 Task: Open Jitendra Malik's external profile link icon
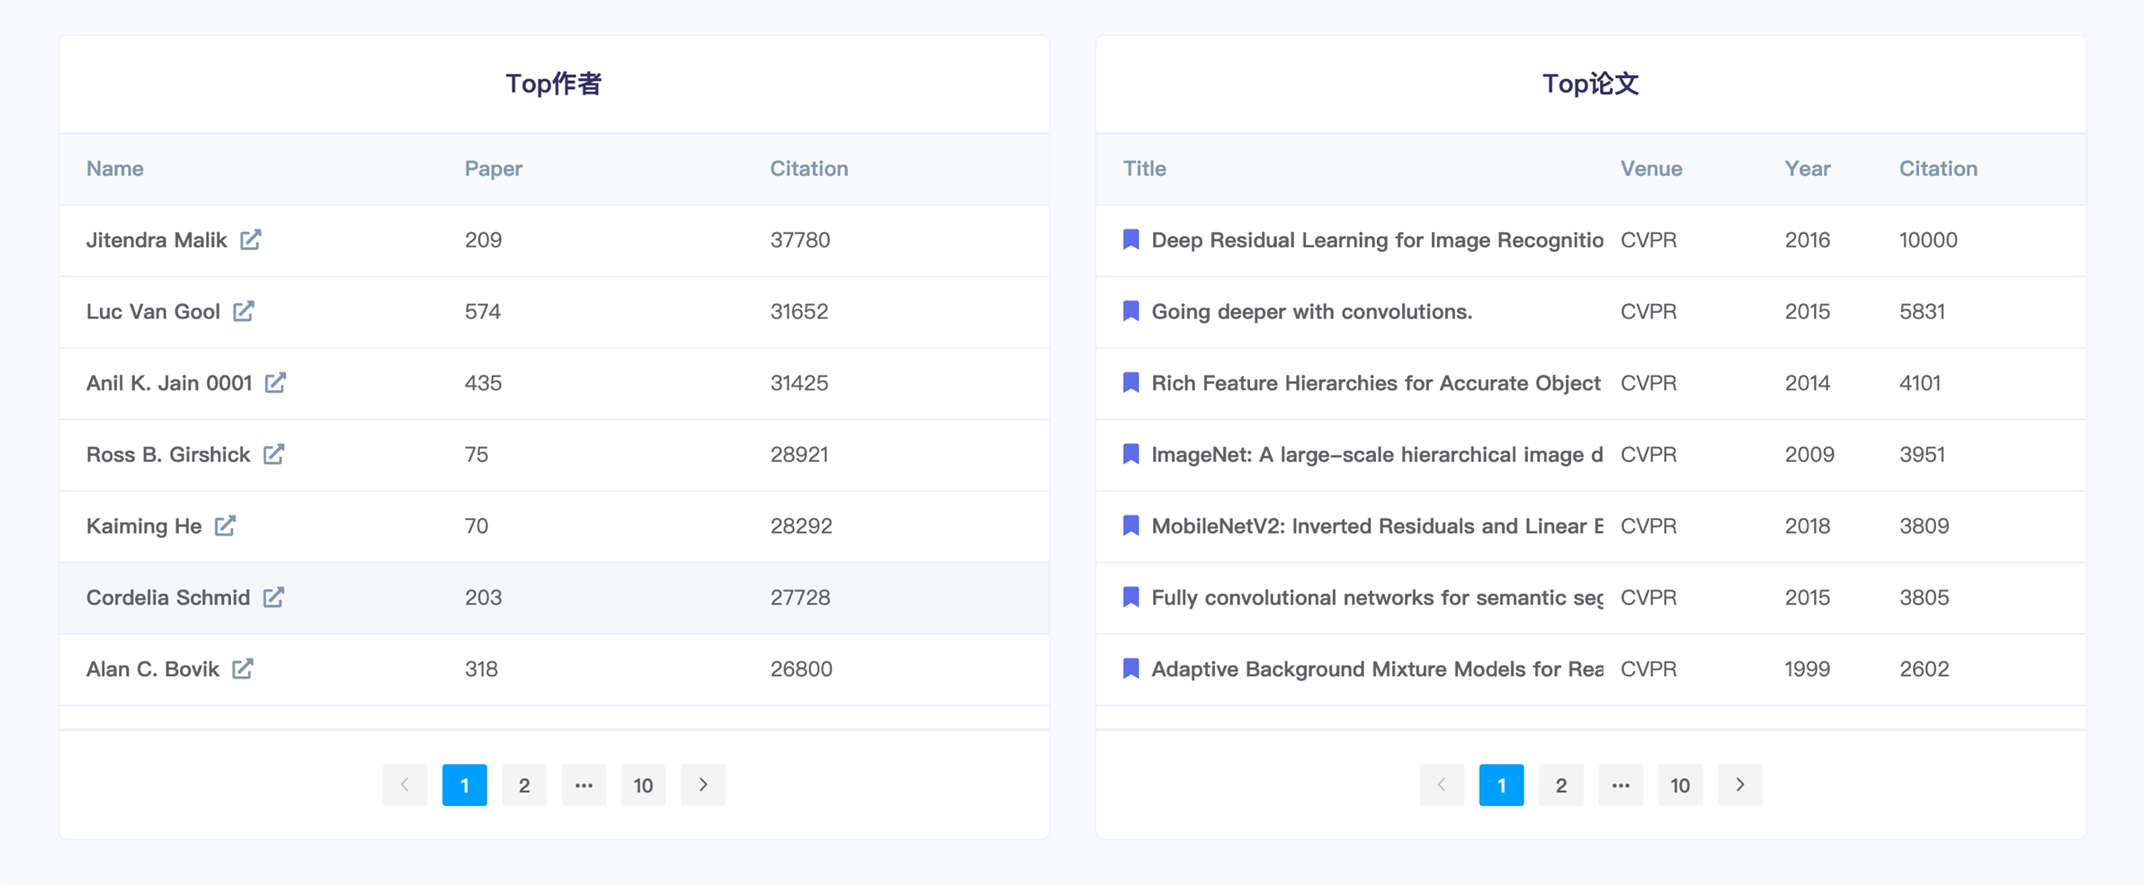tap(251, 240)
